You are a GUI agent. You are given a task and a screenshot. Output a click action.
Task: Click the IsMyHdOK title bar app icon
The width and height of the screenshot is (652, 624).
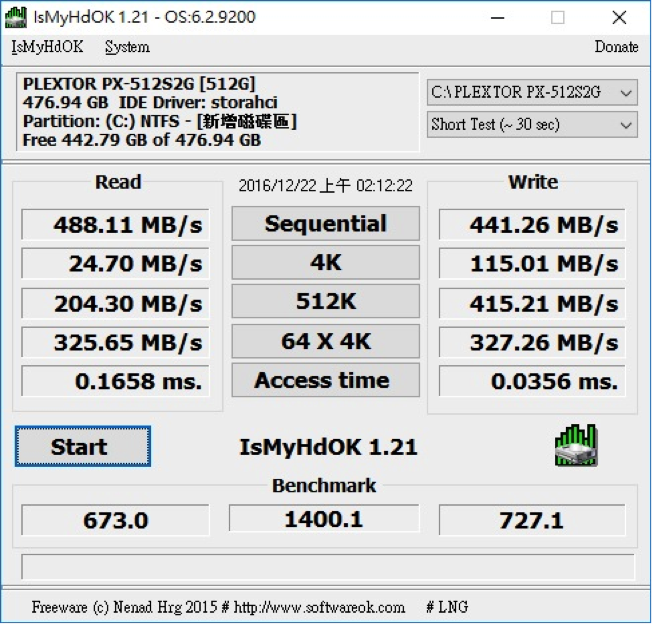click(16, 17)
